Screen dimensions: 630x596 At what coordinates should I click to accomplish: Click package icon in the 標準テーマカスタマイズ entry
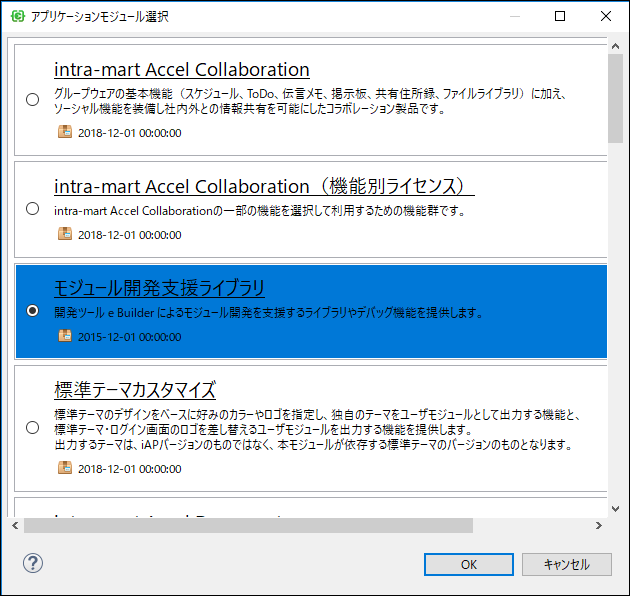(x=65, y=468)
